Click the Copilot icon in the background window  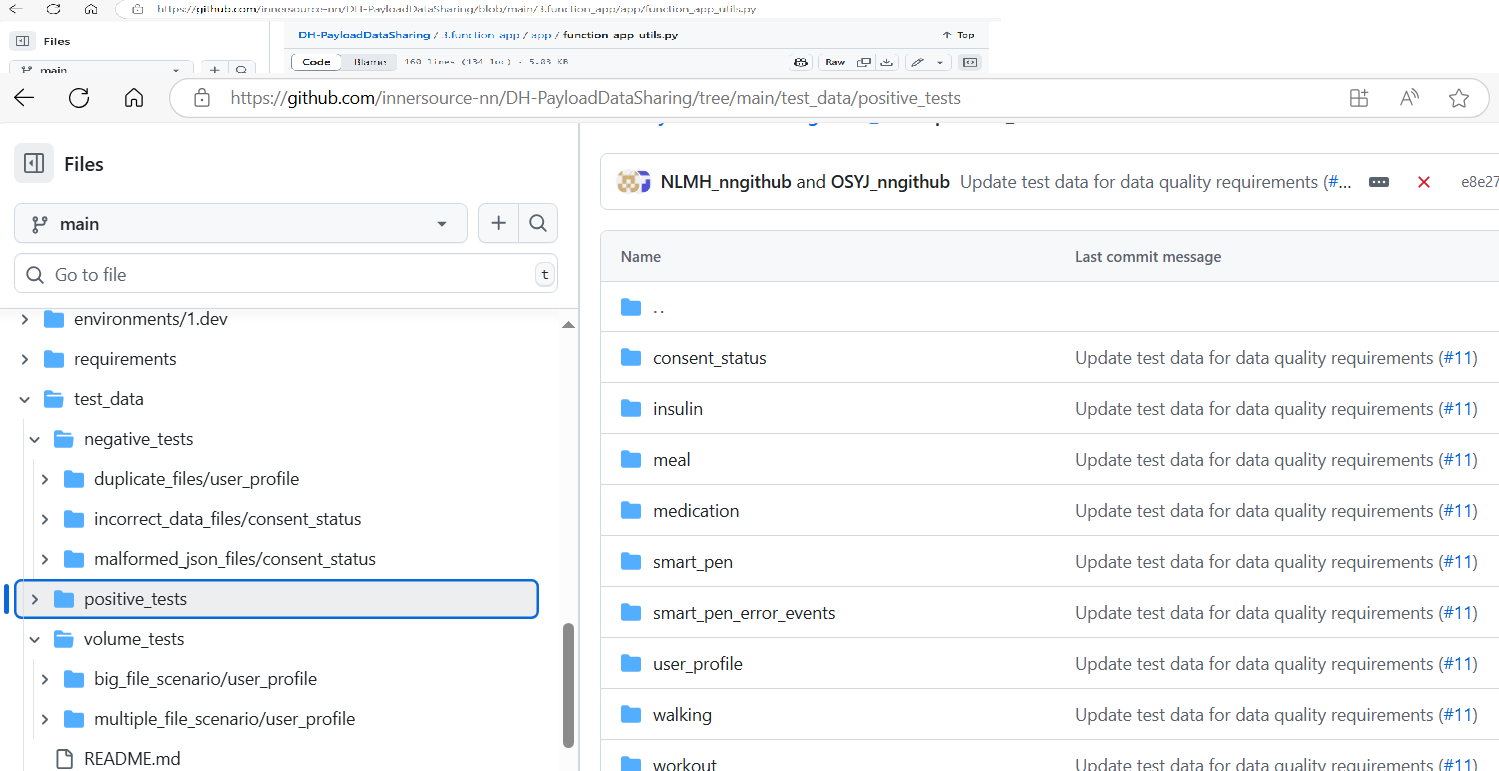coord(800,62)
